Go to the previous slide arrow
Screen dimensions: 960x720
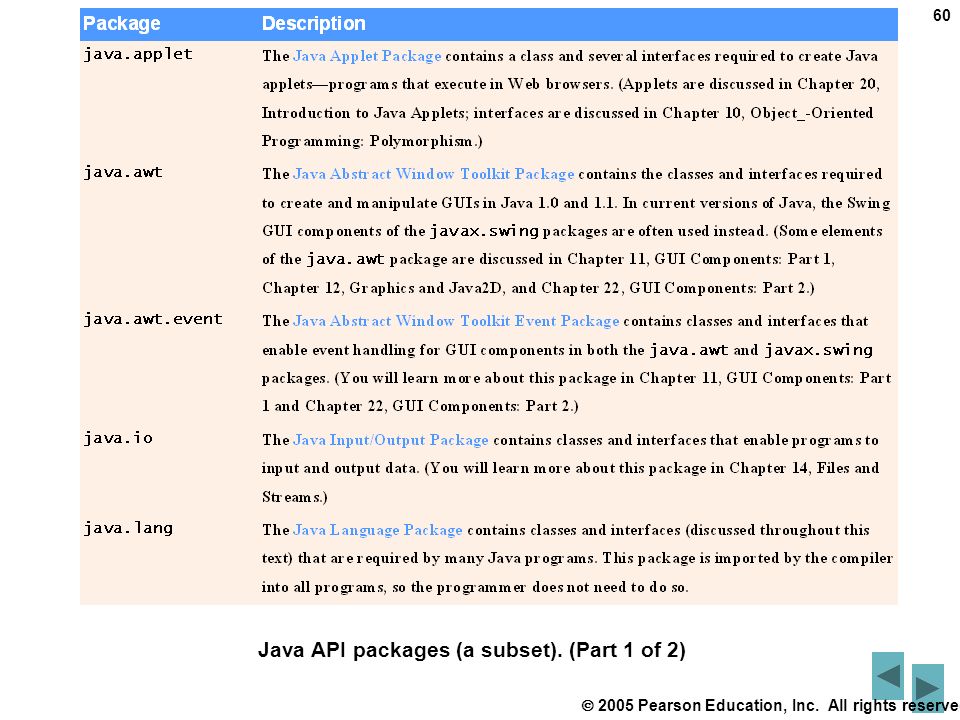(888, 676)
